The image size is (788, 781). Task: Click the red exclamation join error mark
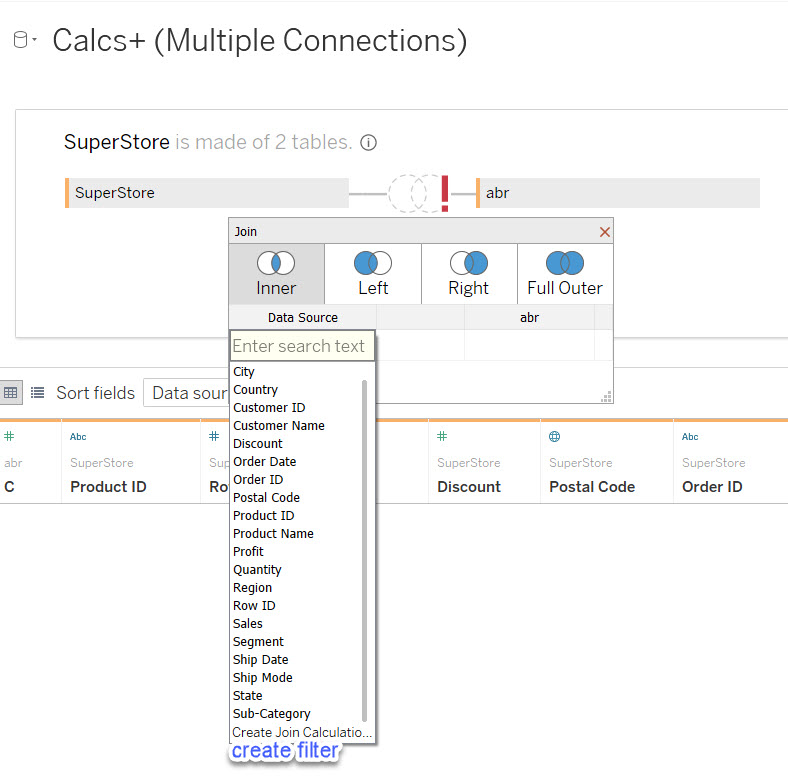click(445, 193)
